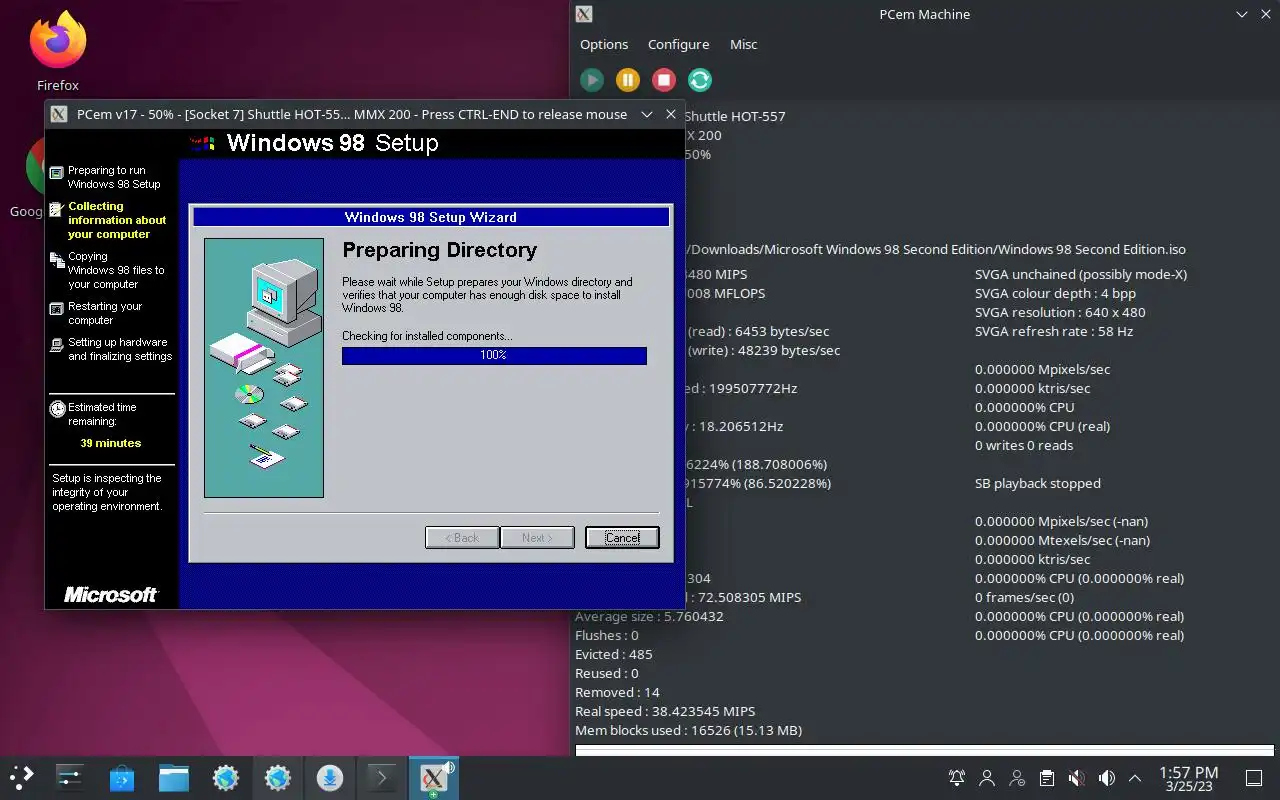1280x800 pixels.
Task: Click the 'Windows 98 Setup Wizard' title bar
Action: coord(430,217)
